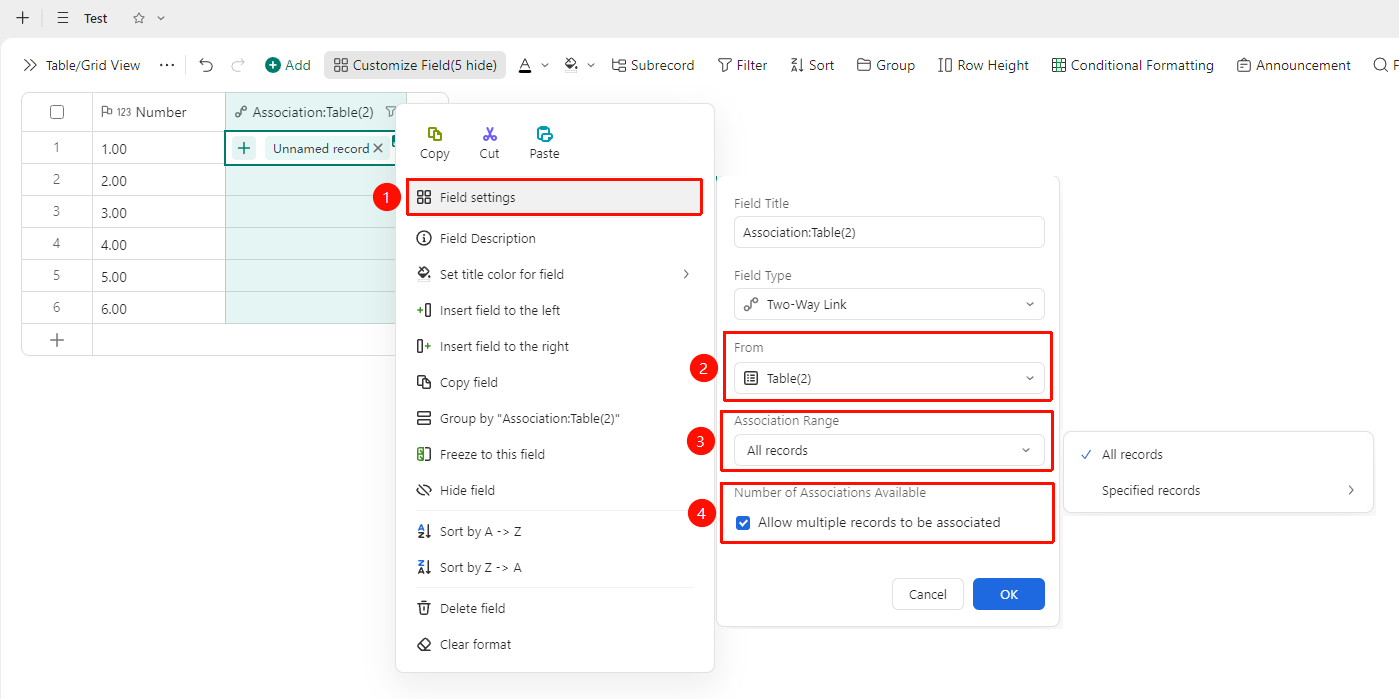Click the plus icon in top bar
Screen dimensions: 1399x699
(22, 18)
